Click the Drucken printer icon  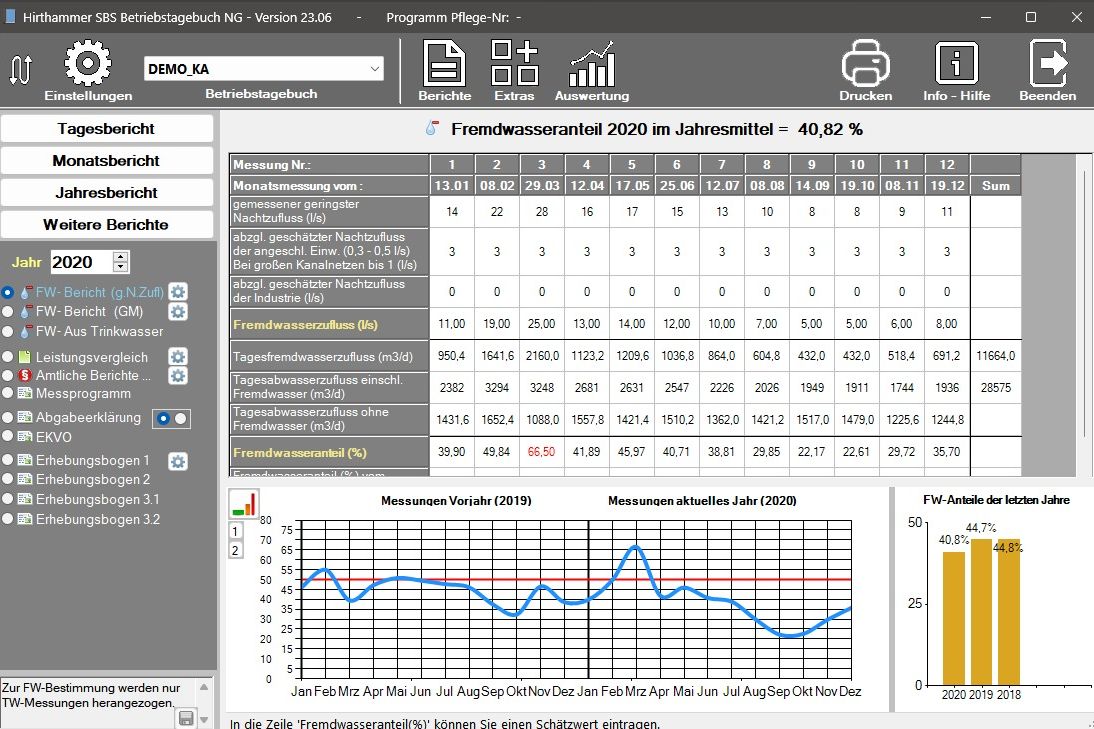point(865,63)
